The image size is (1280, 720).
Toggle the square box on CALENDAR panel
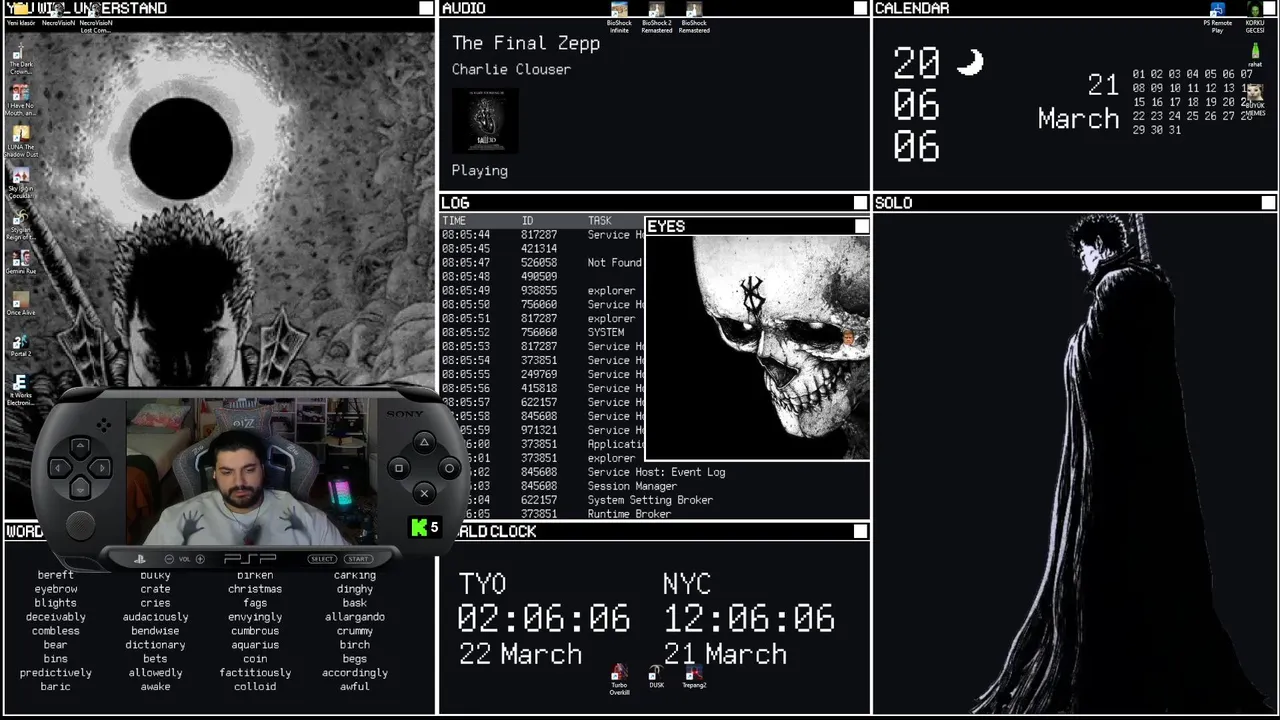(1268, 8)
